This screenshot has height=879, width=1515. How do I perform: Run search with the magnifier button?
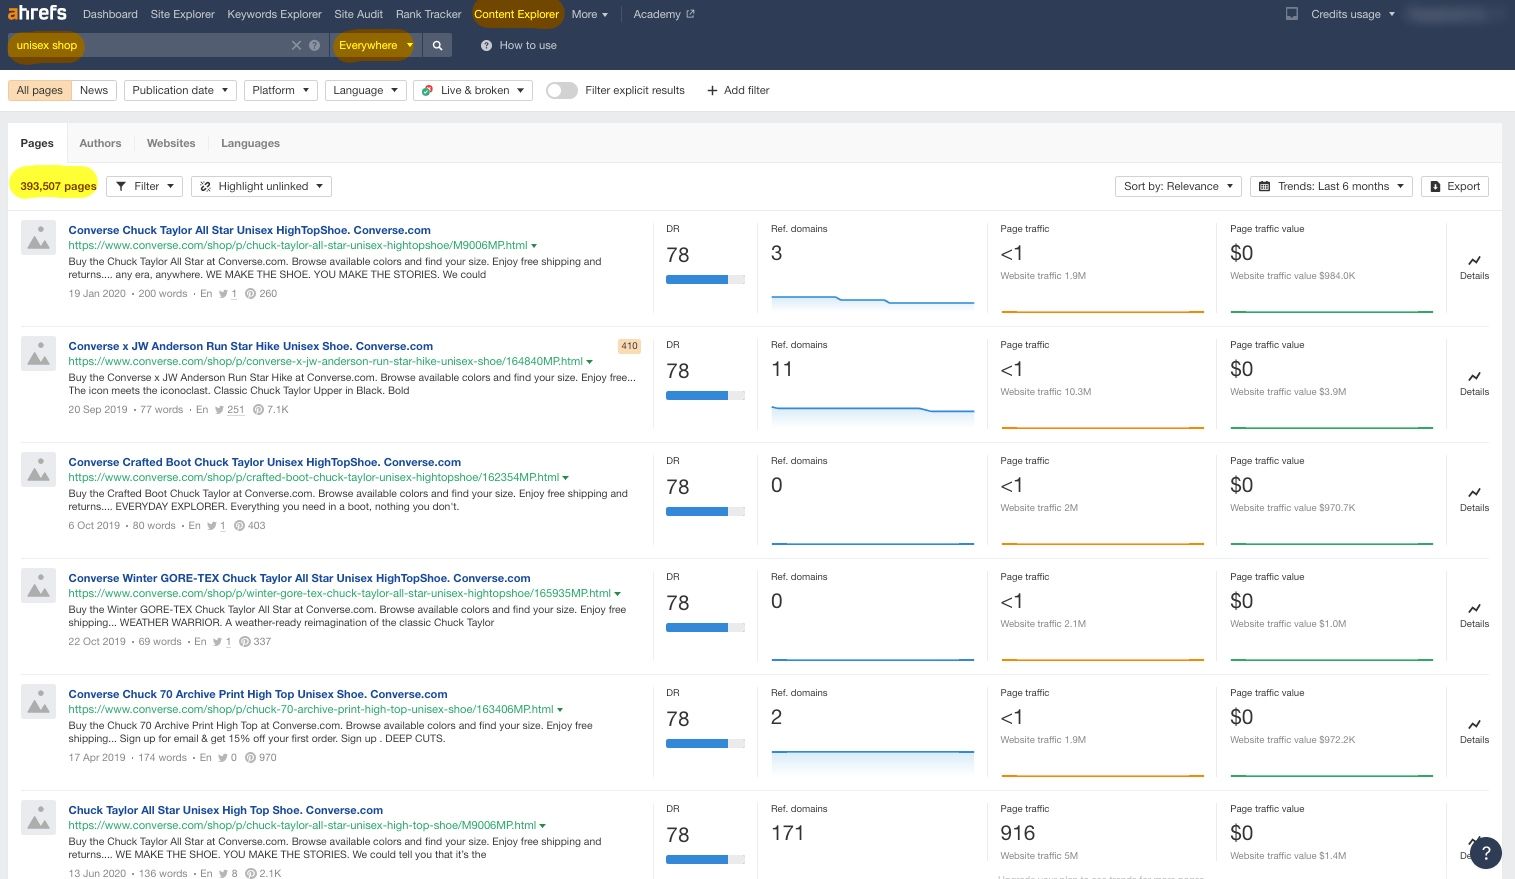[437, 45]
